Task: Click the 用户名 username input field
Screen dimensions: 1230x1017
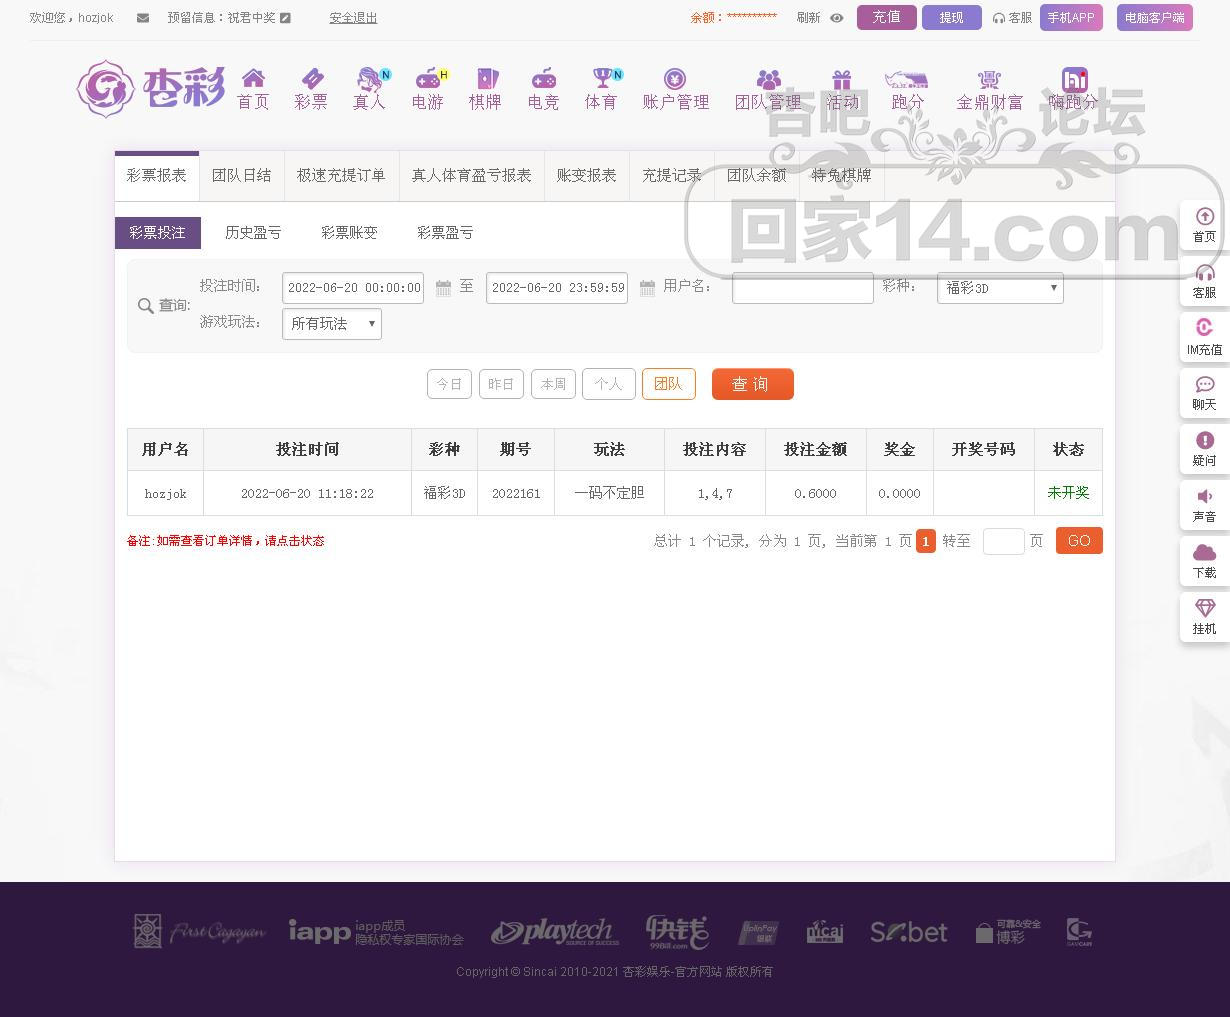Action: coord(802,288)
